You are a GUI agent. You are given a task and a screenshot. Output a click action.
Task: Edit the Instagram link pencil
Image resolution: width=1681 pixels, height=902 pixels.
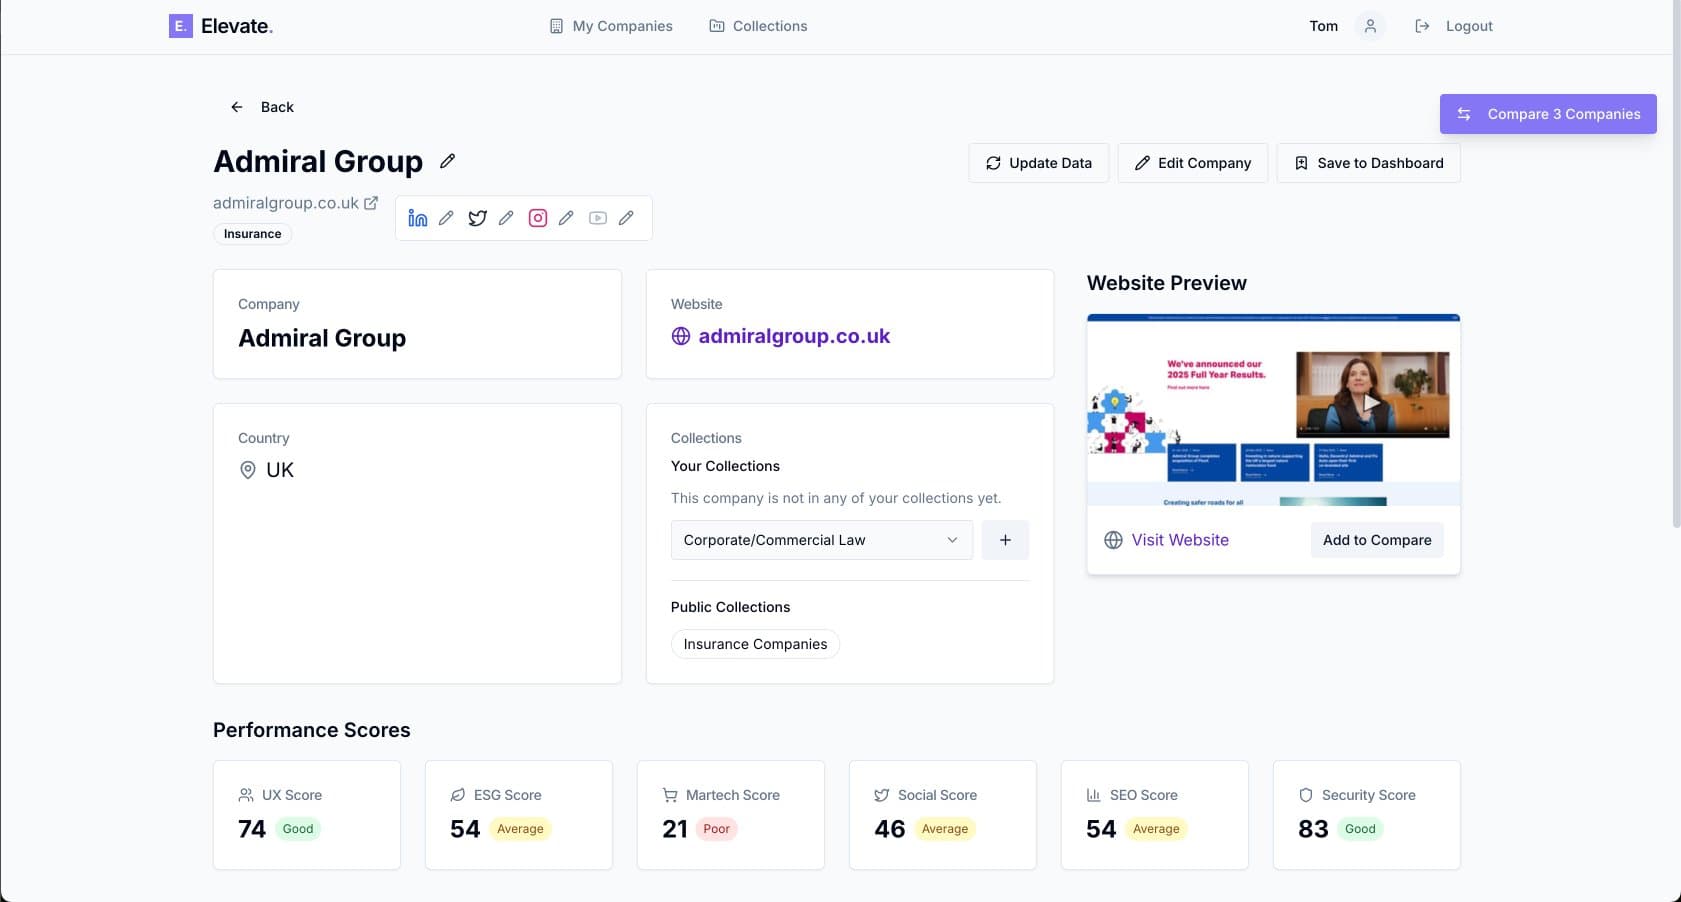566,218
